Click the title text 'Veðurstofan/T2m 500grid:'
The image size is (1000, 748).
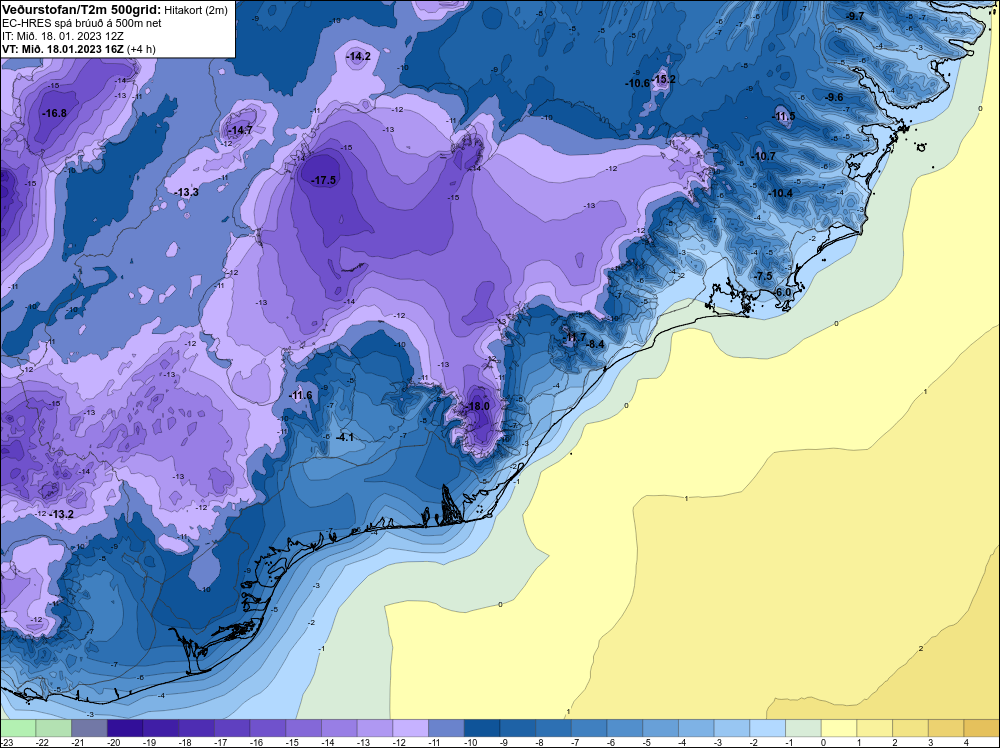[x=80, y=9]
